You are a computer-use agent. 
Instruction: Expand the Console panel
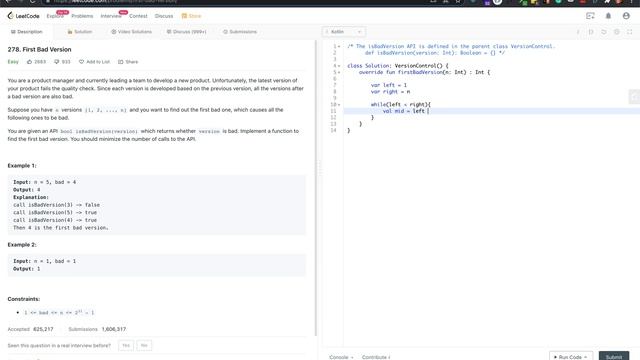pos(341,357)
